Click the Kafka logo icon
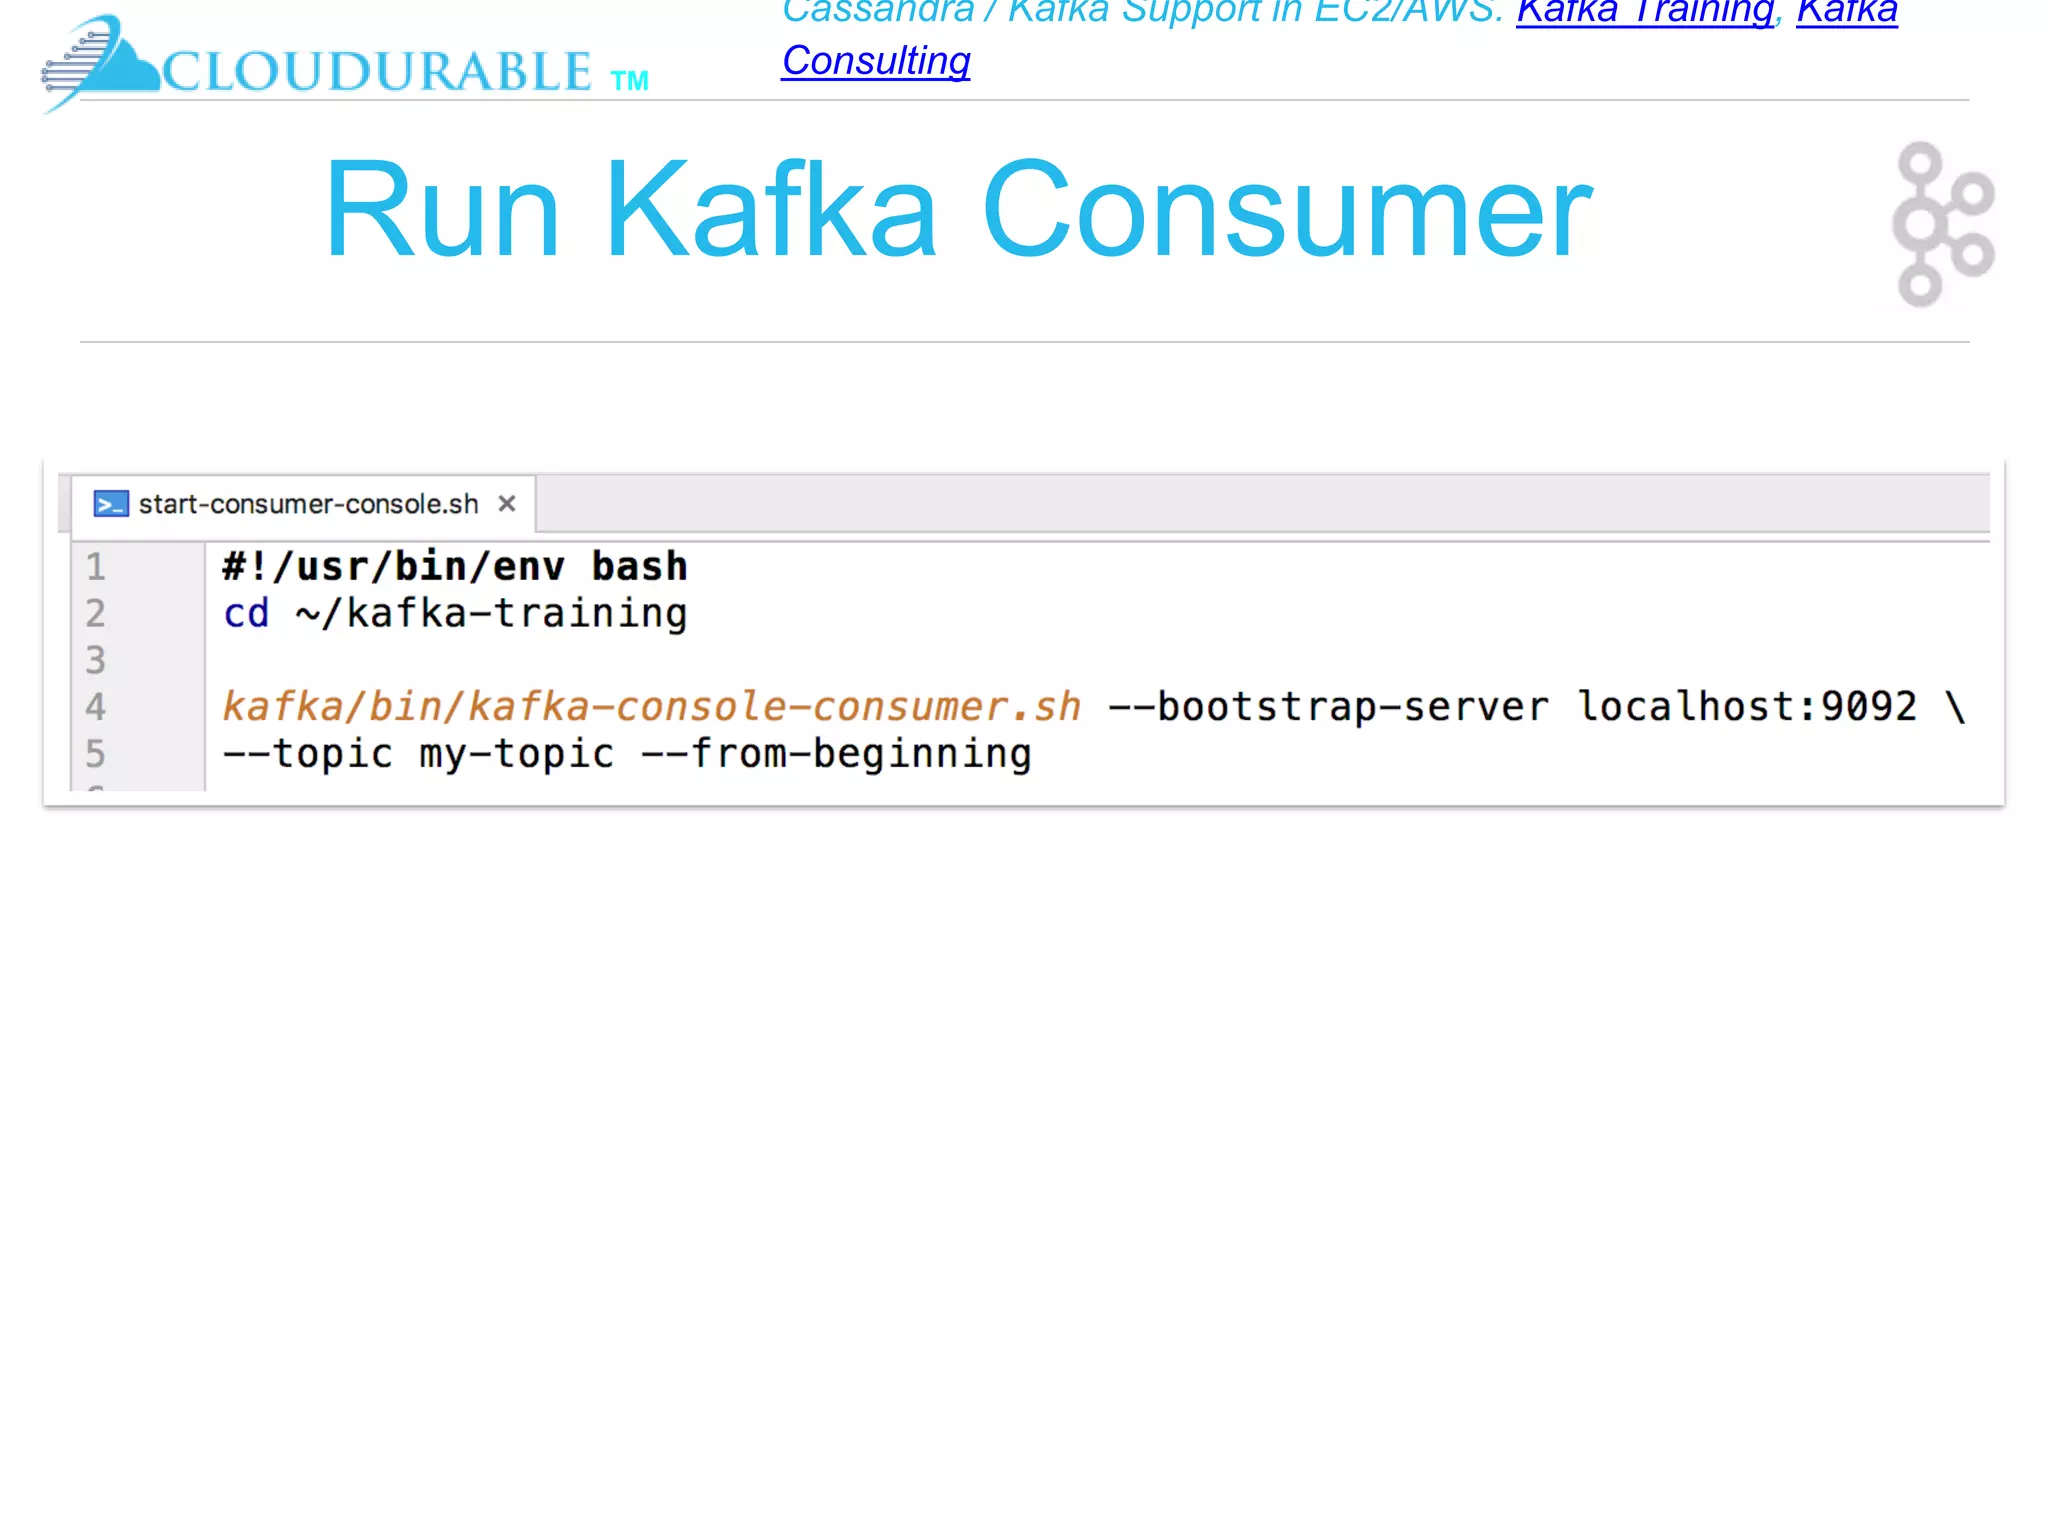The width and height of the screenshot is (2048, 1536). [x=1943, y=224]
